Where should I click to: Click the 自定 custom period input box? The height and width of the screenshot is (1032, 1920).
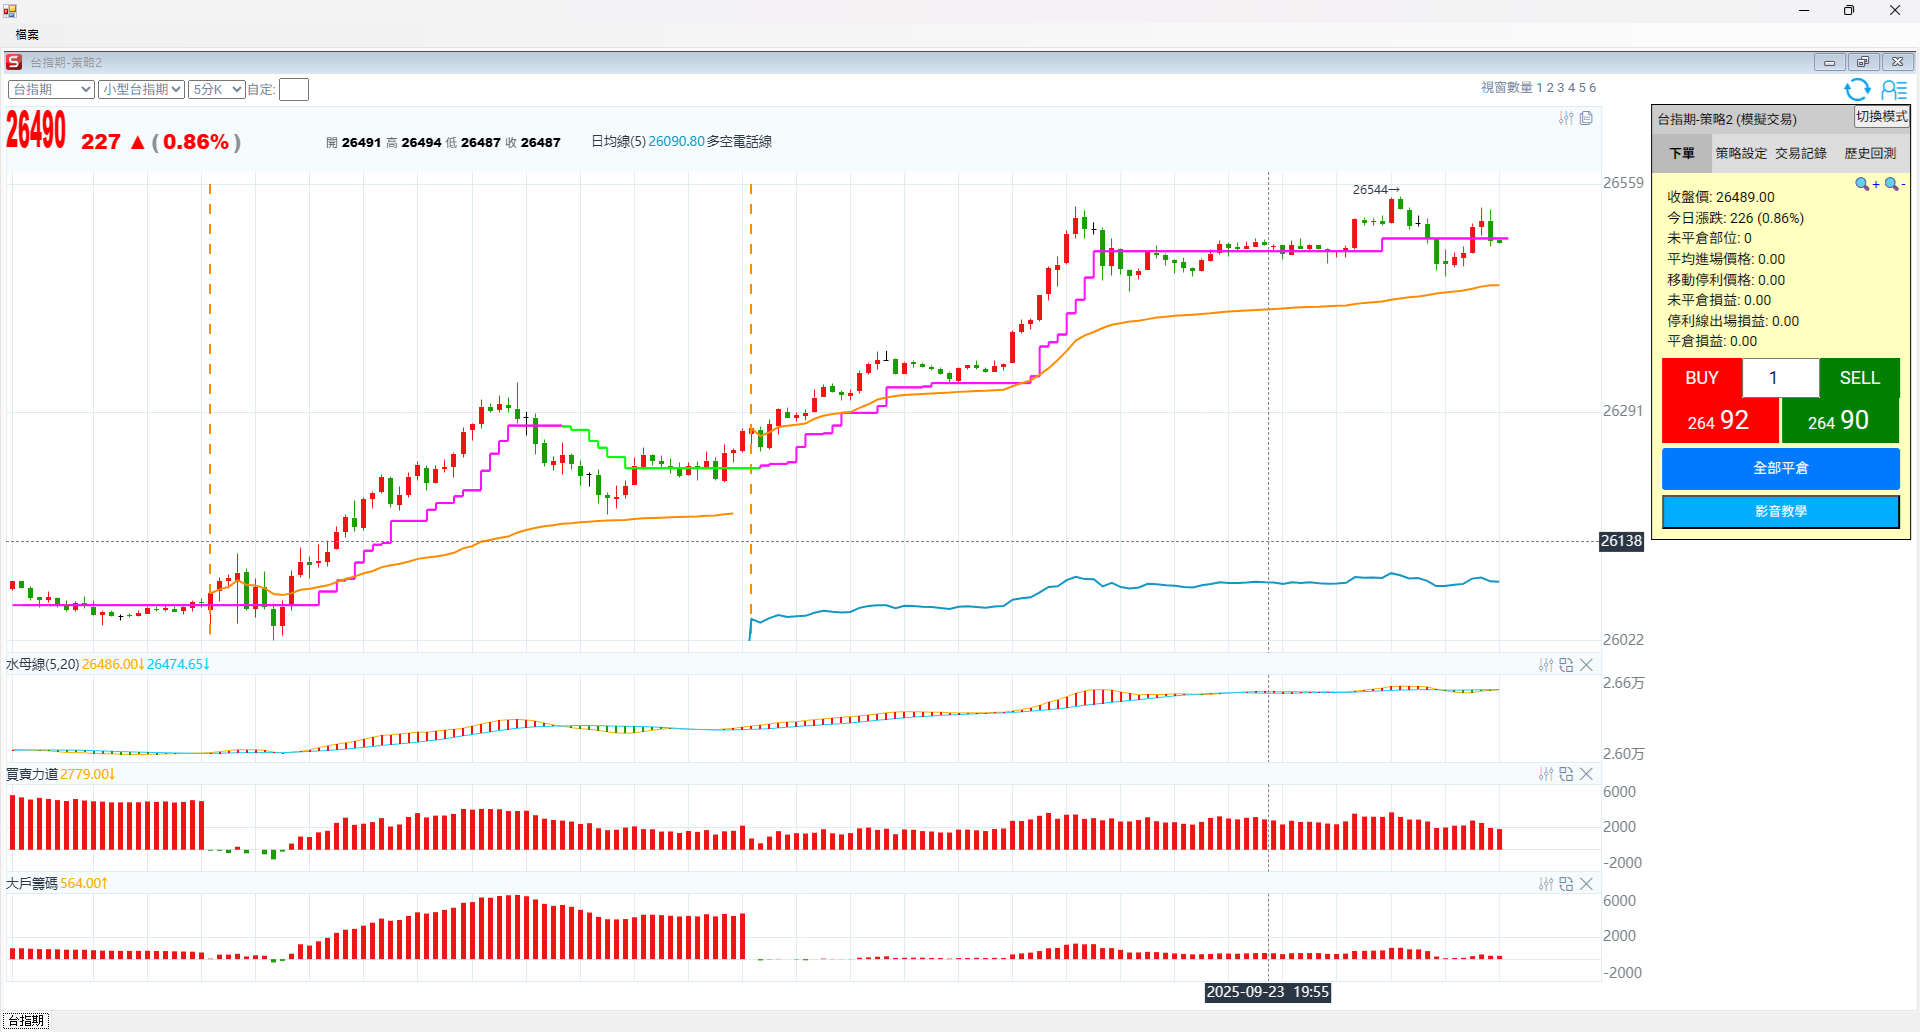[x=293, y=90]
